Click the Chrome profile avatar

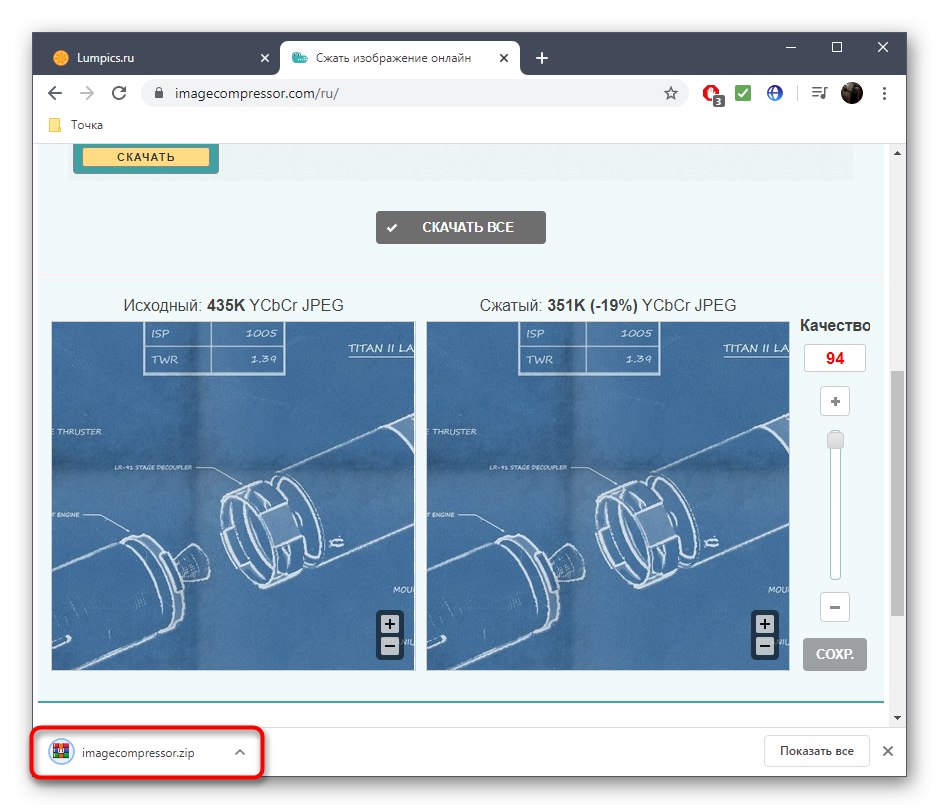point(851,92)
